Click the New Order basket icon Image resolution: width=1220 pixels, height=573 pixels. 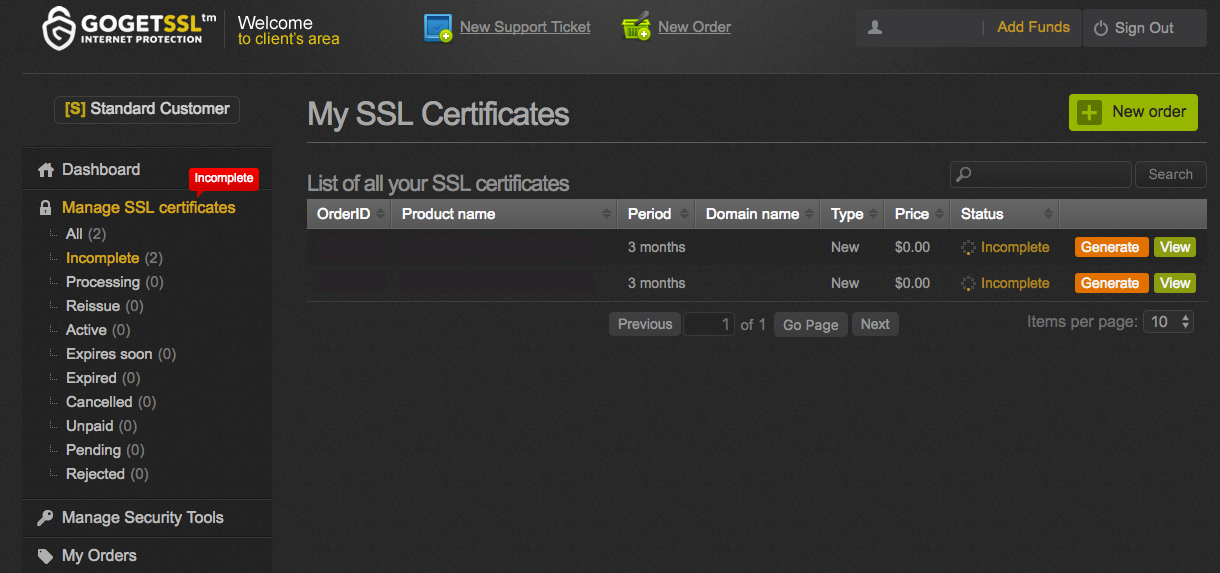coord(636,28)
